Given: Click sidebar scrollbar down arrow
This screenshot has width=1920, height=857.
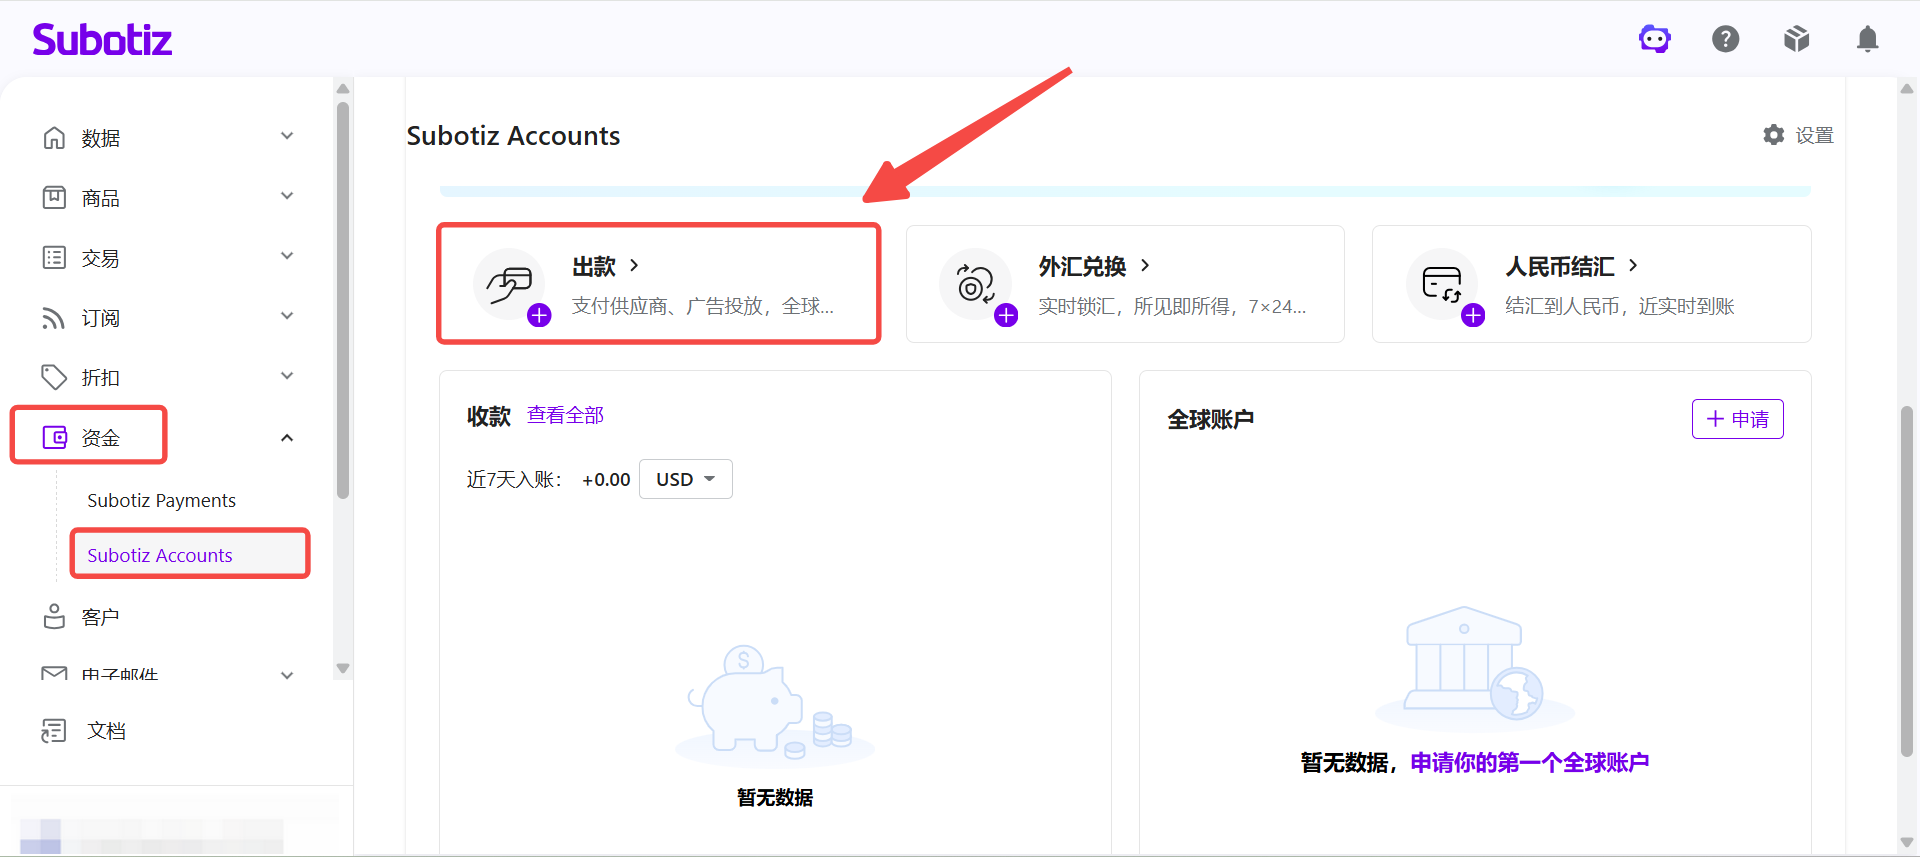Looking at the screenshot, I should coord(343,668).
